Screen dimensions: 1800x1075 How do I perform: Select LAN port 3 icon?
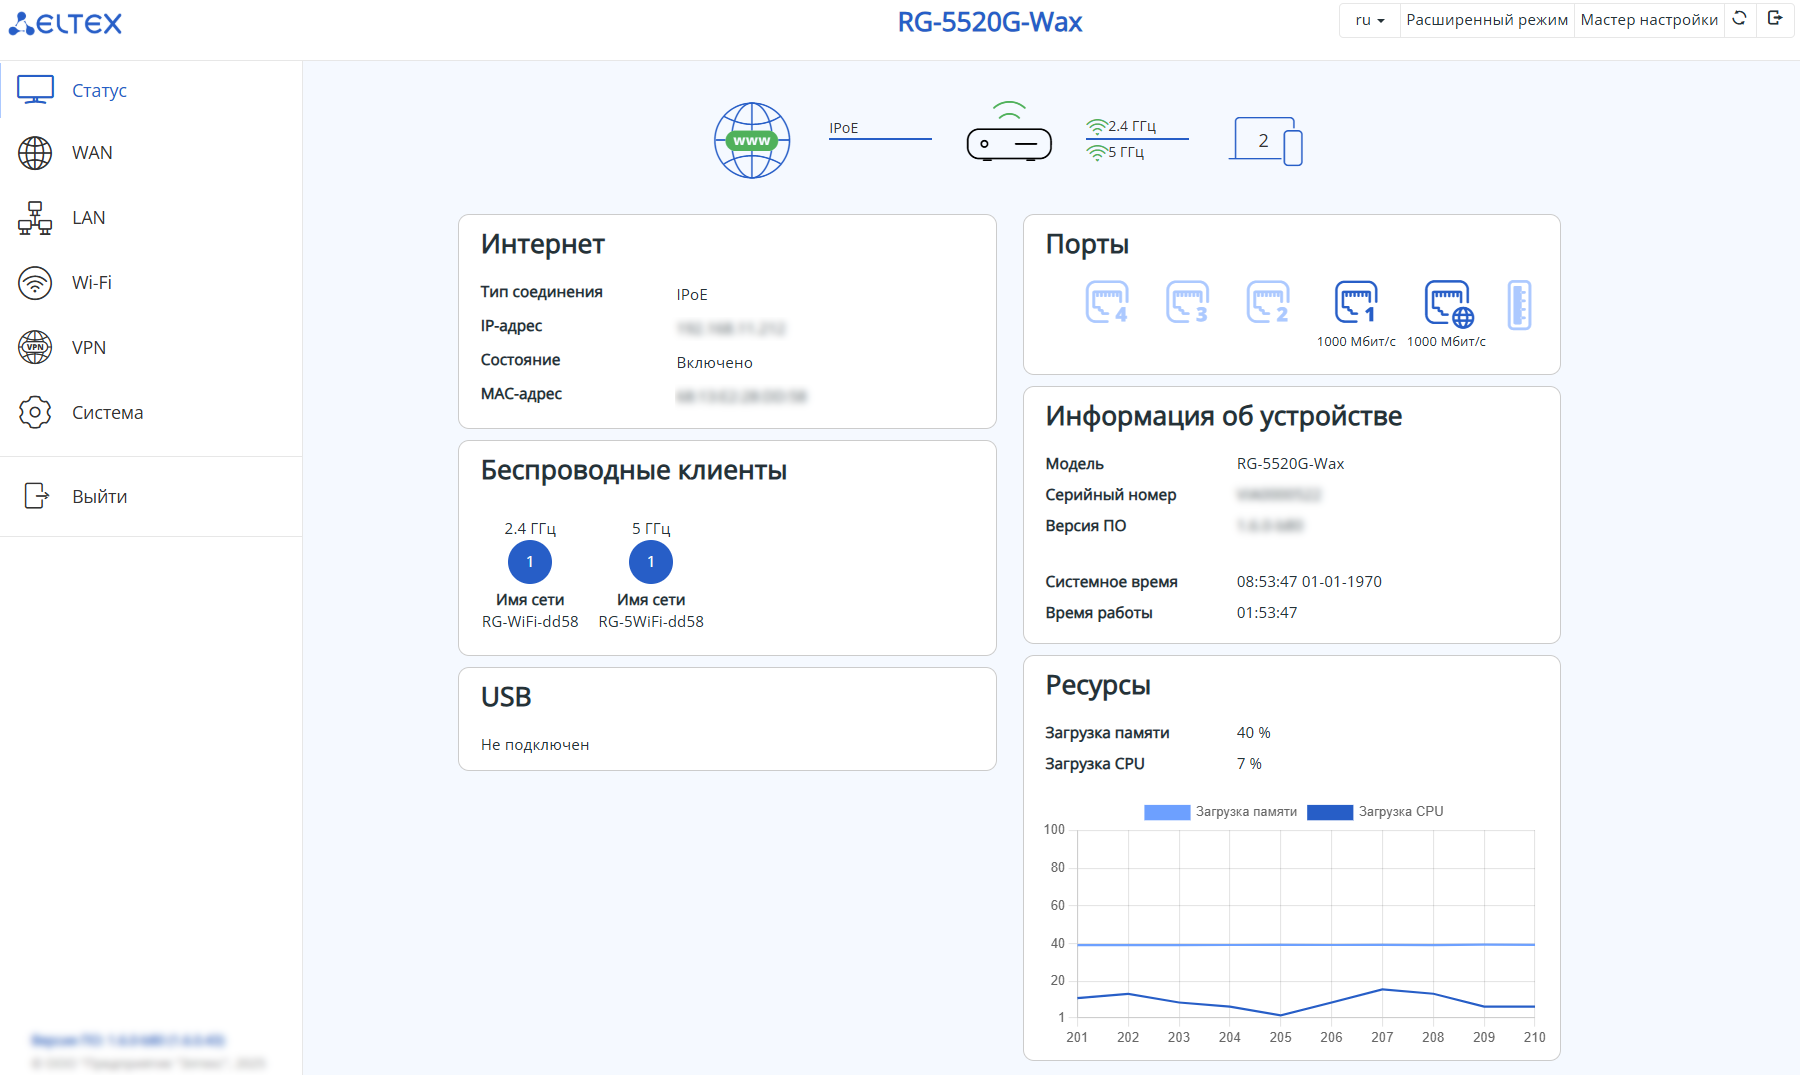[x=1187, y=302]
